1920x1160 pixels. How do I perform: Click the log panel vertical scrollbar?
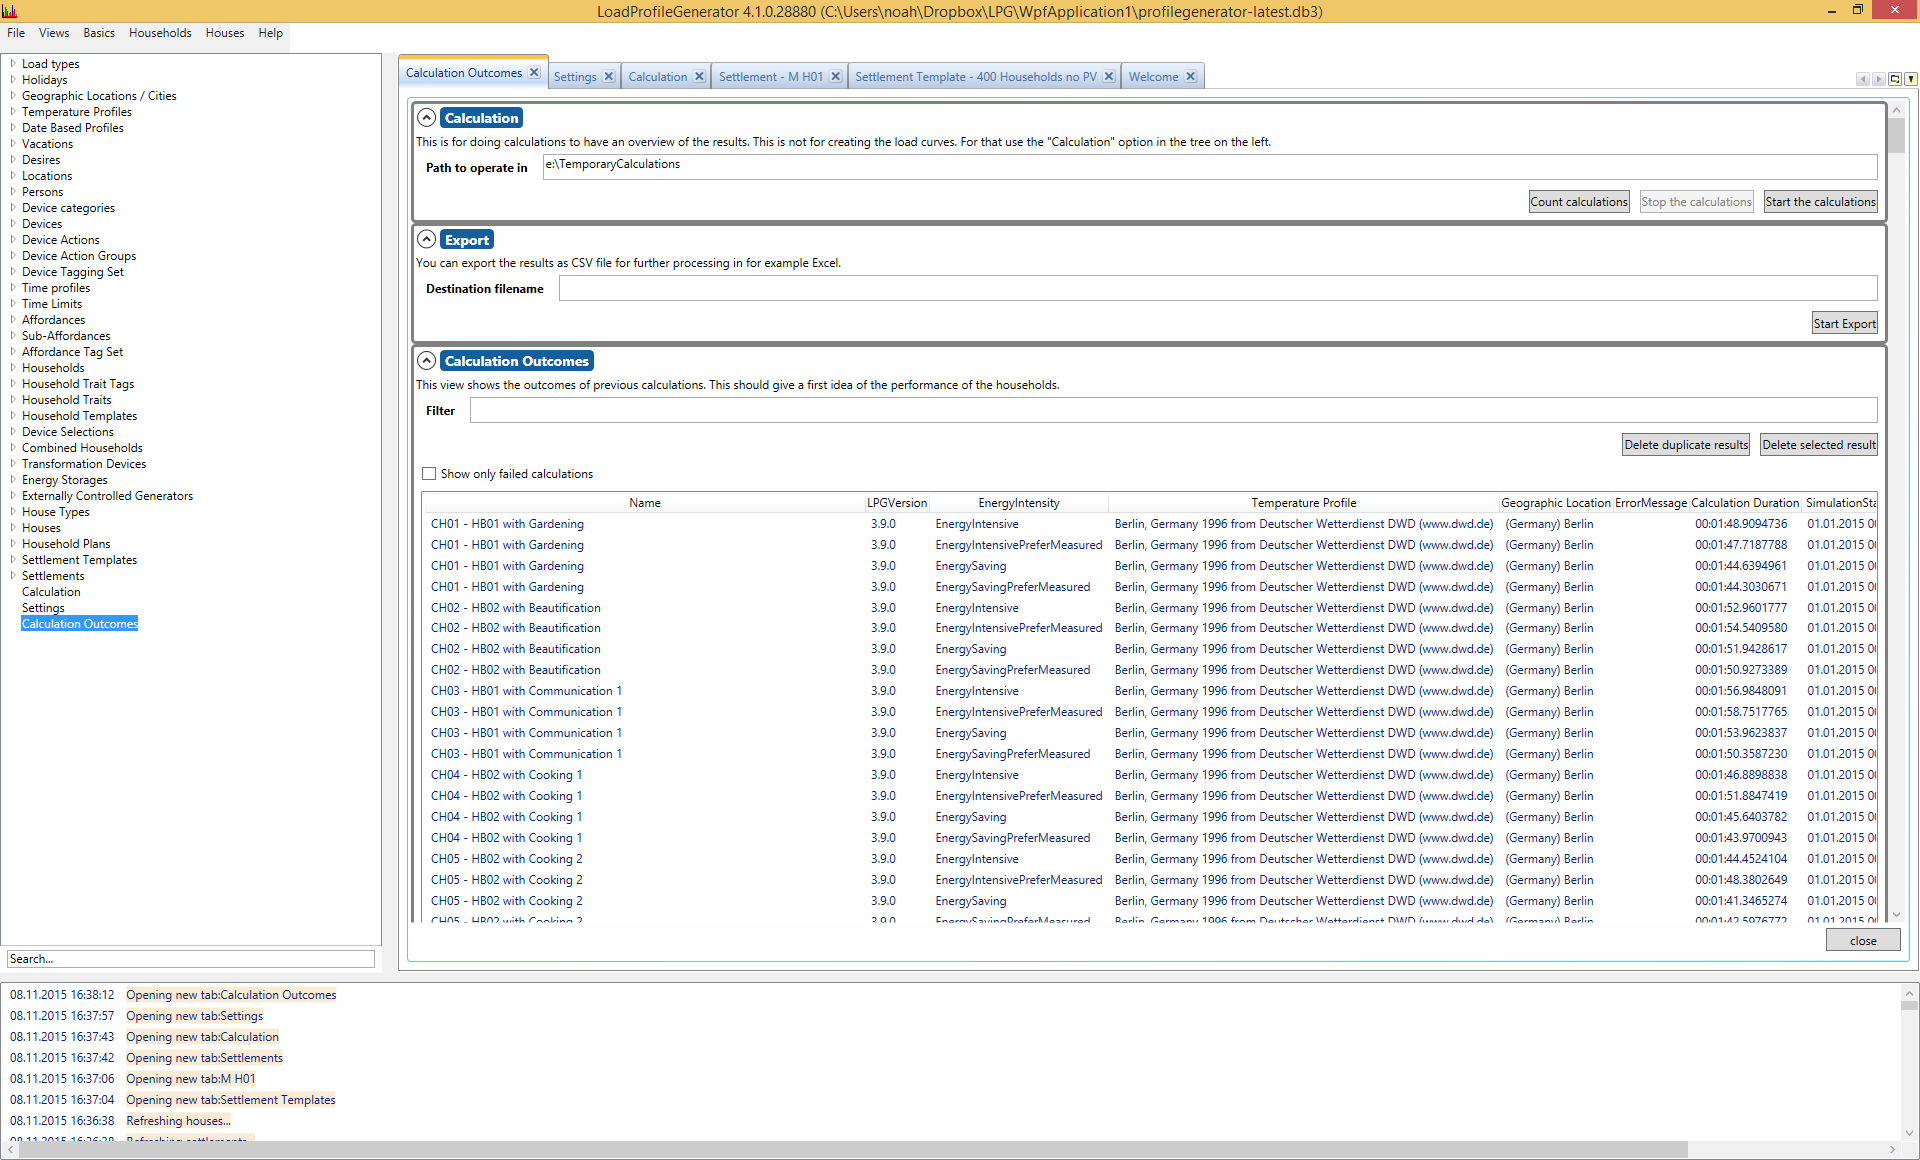click(x=1909, y=1064)
